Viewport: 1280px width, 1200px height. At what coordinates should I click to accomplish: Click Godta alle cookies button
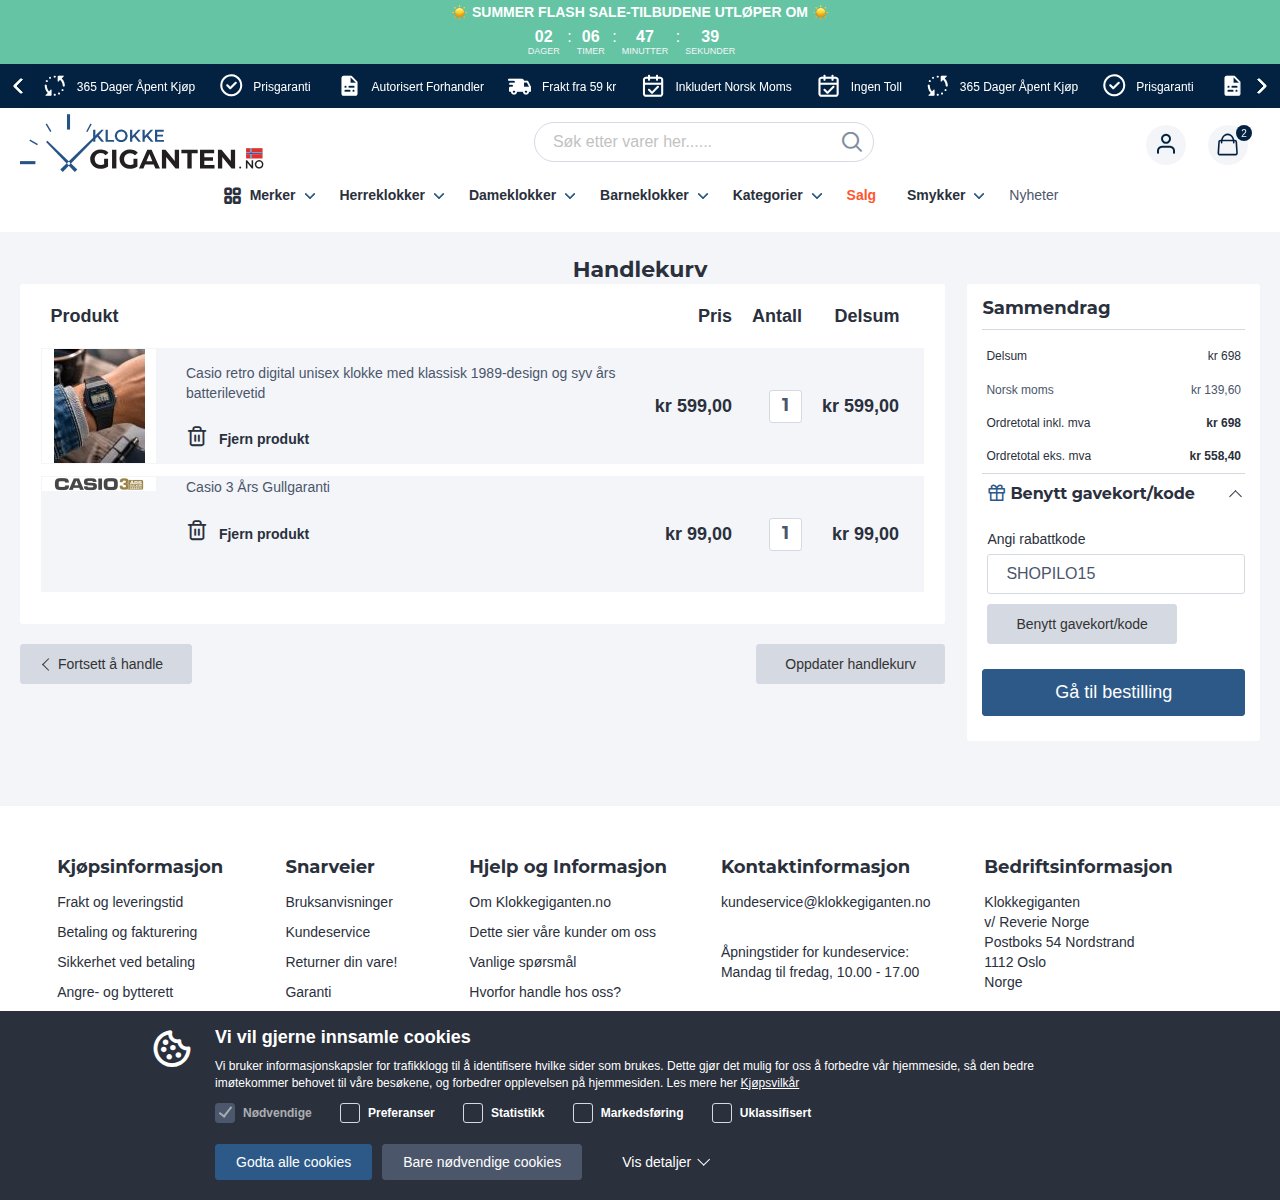pos(293,1162)
